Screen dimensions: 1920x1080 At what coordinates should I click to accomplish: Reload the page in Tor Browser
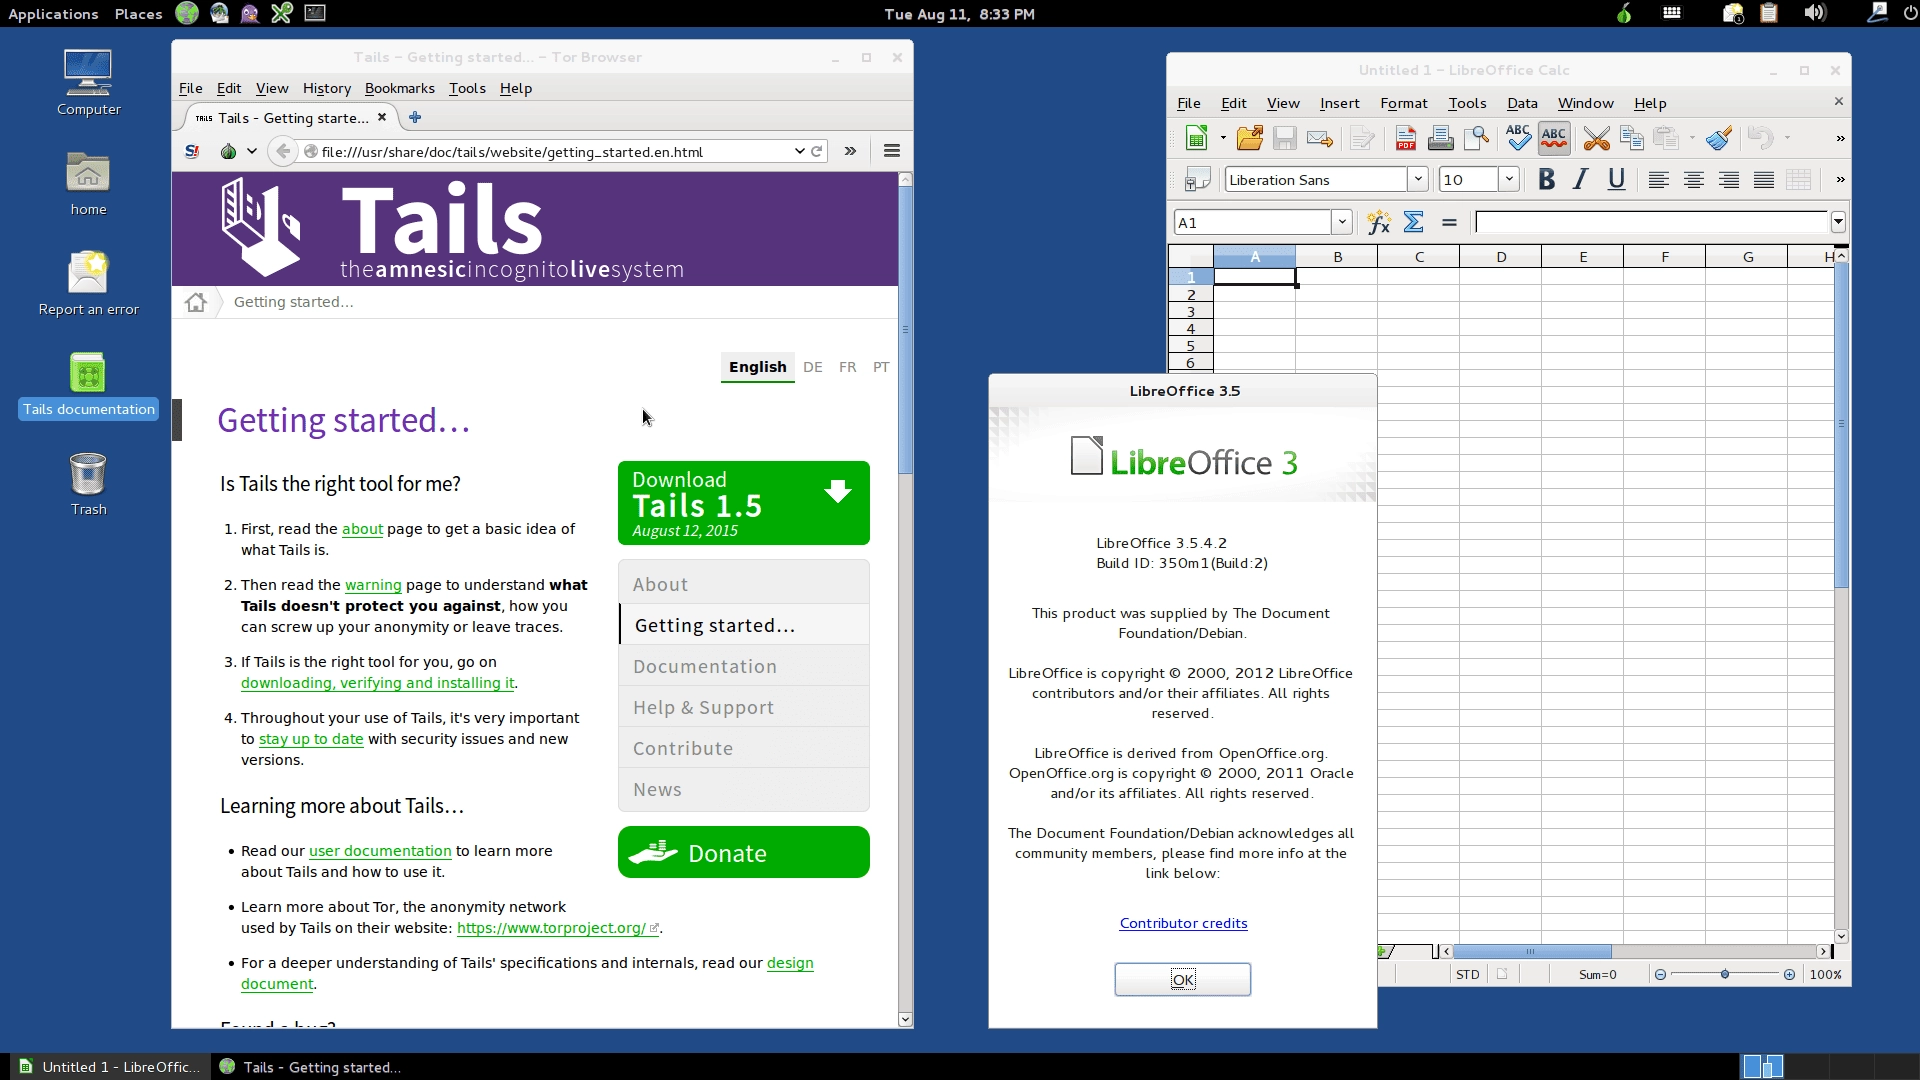tap(817, 151)
